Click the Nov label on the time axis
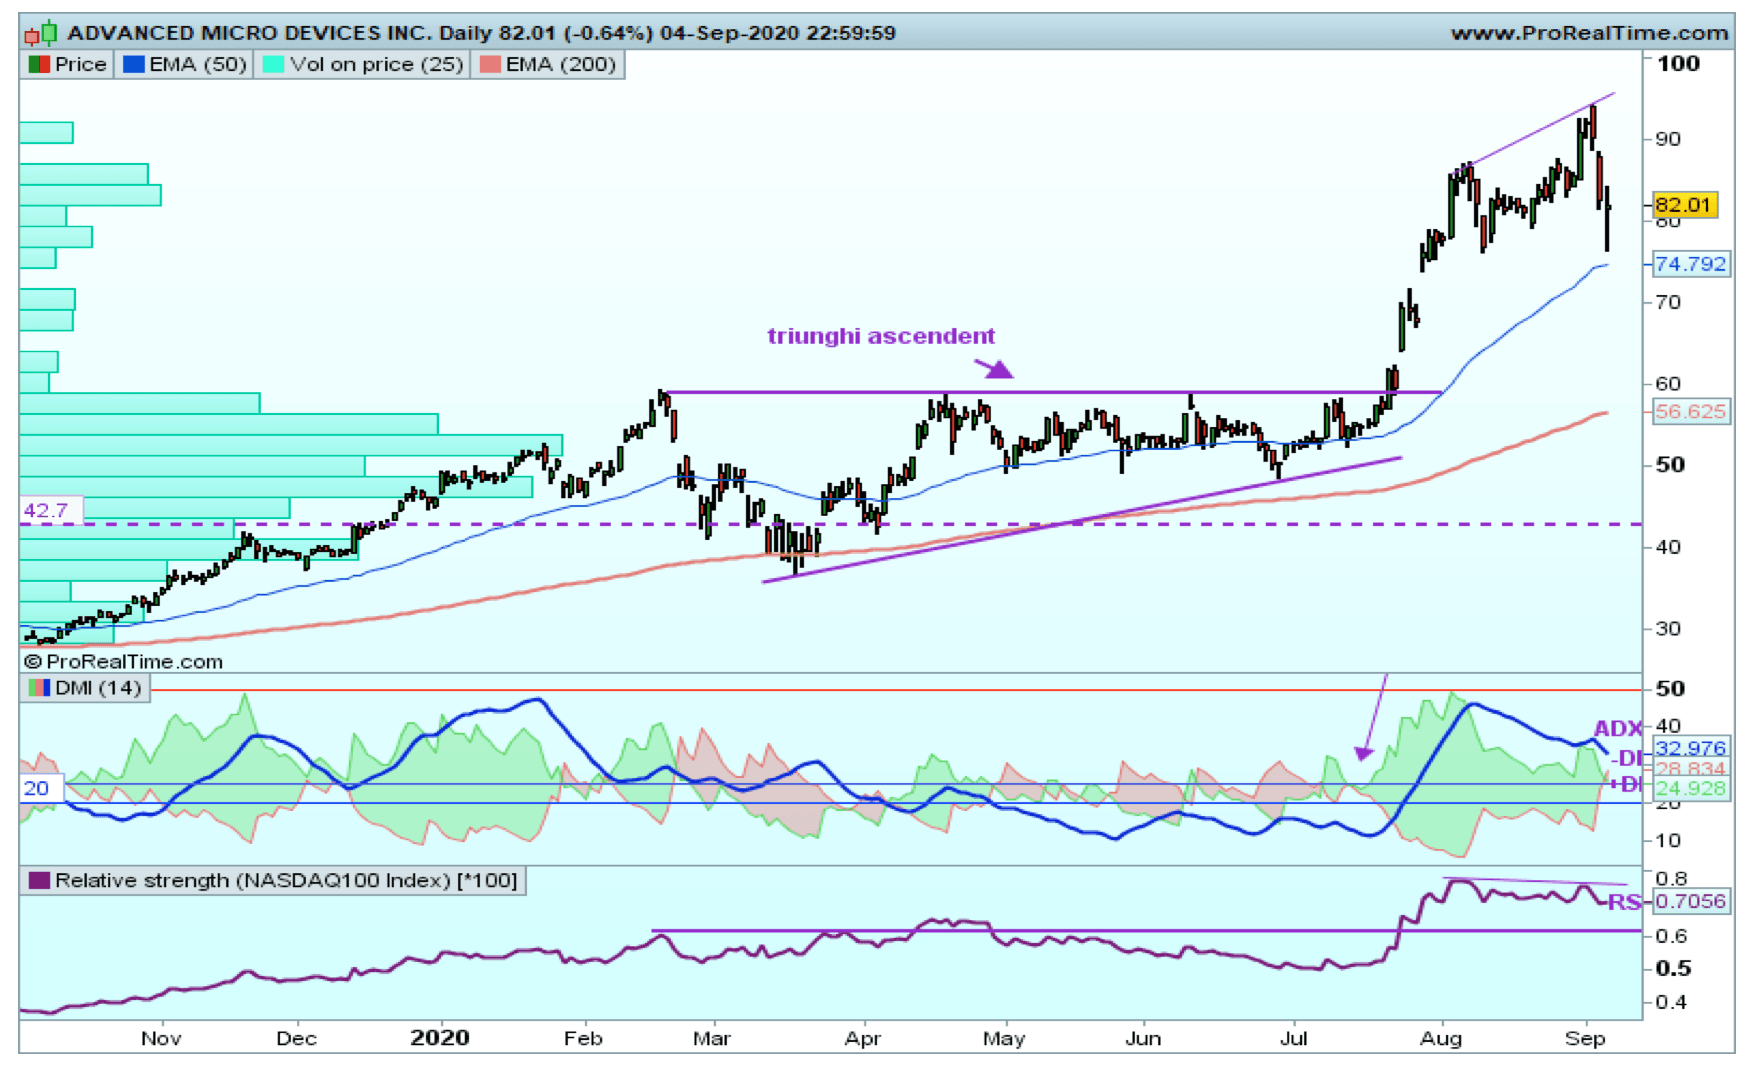1756x1072 pixels. [x=161, y=1038]
